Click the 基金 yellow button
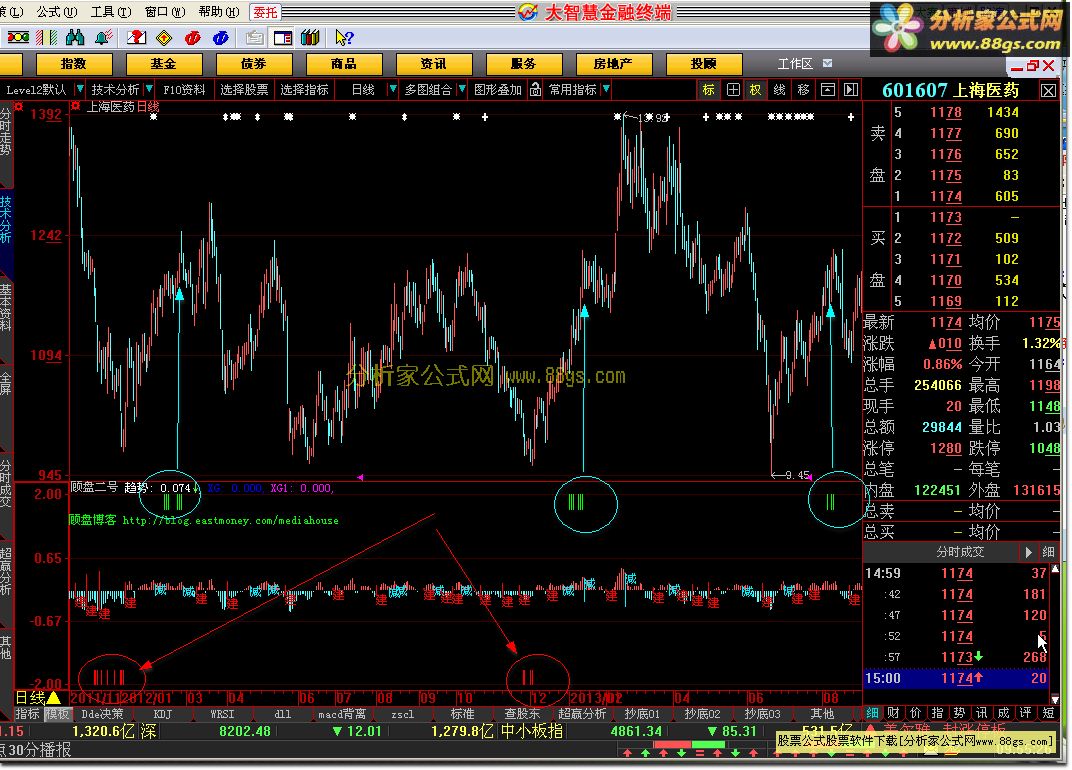1072x770 pixels. click(163, 64)
